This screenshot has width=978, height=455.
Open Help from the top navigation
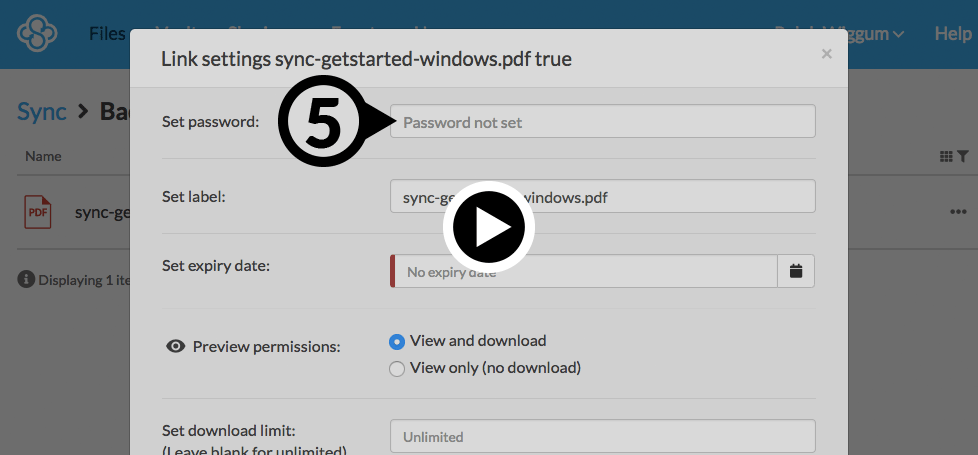tap(953, 34)
